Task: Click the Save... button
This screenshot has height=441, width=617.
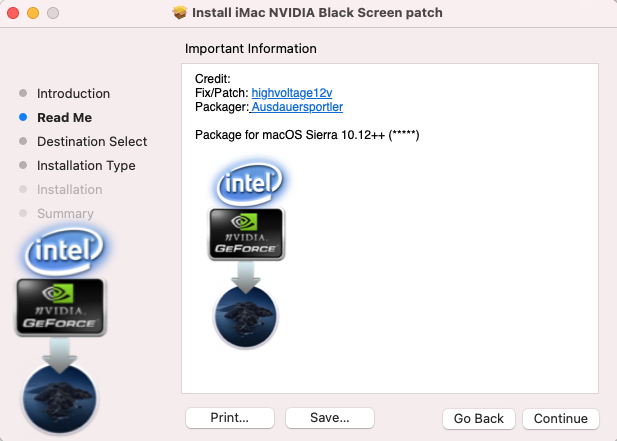Action: (329, 418)
